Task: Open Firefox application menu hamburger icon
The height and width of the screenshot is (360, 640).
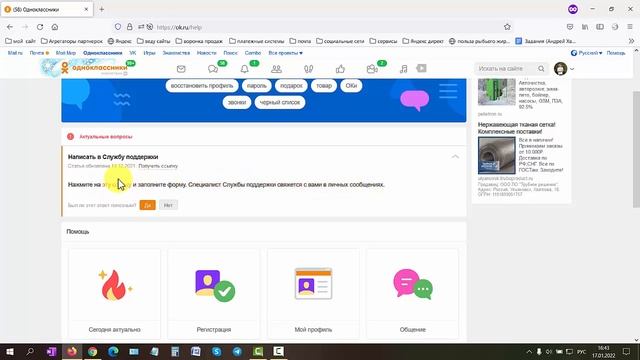Action: tap(630, 27)
